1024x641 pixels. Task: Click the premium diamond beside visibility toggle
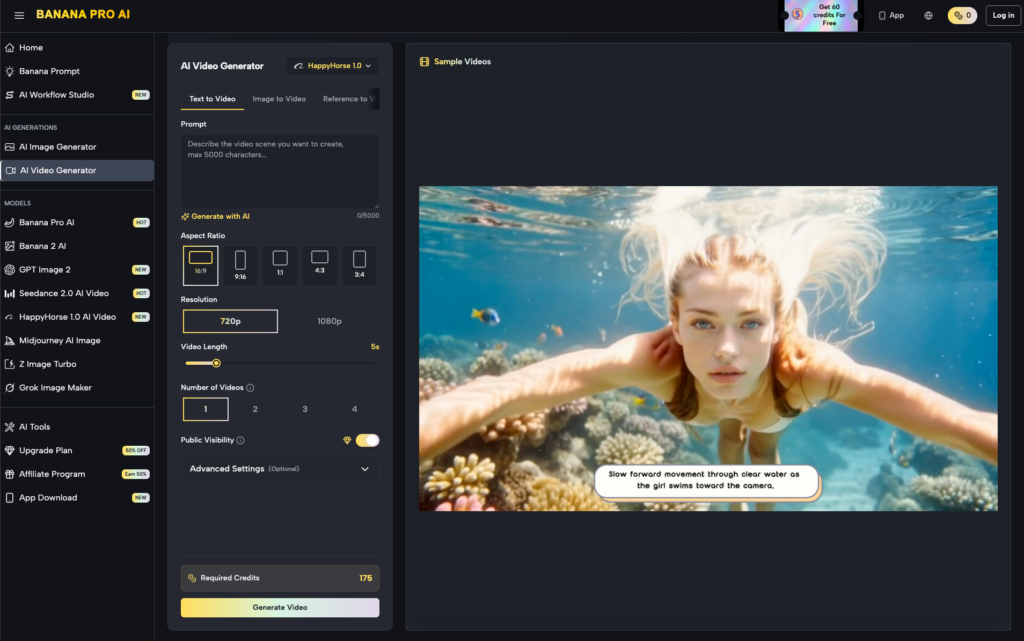tap(347, 441)
